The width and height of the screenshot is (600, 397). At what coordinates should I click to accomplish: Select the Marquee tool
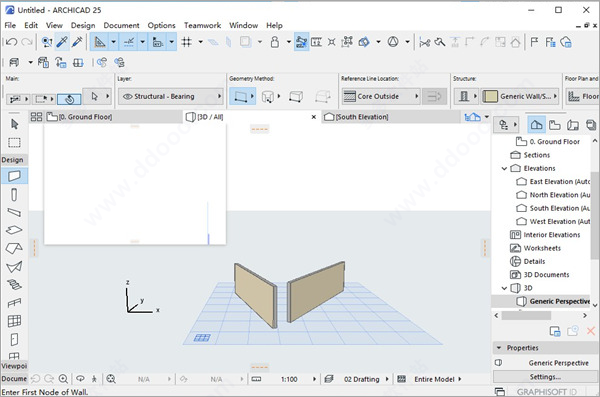coord(14,143)
